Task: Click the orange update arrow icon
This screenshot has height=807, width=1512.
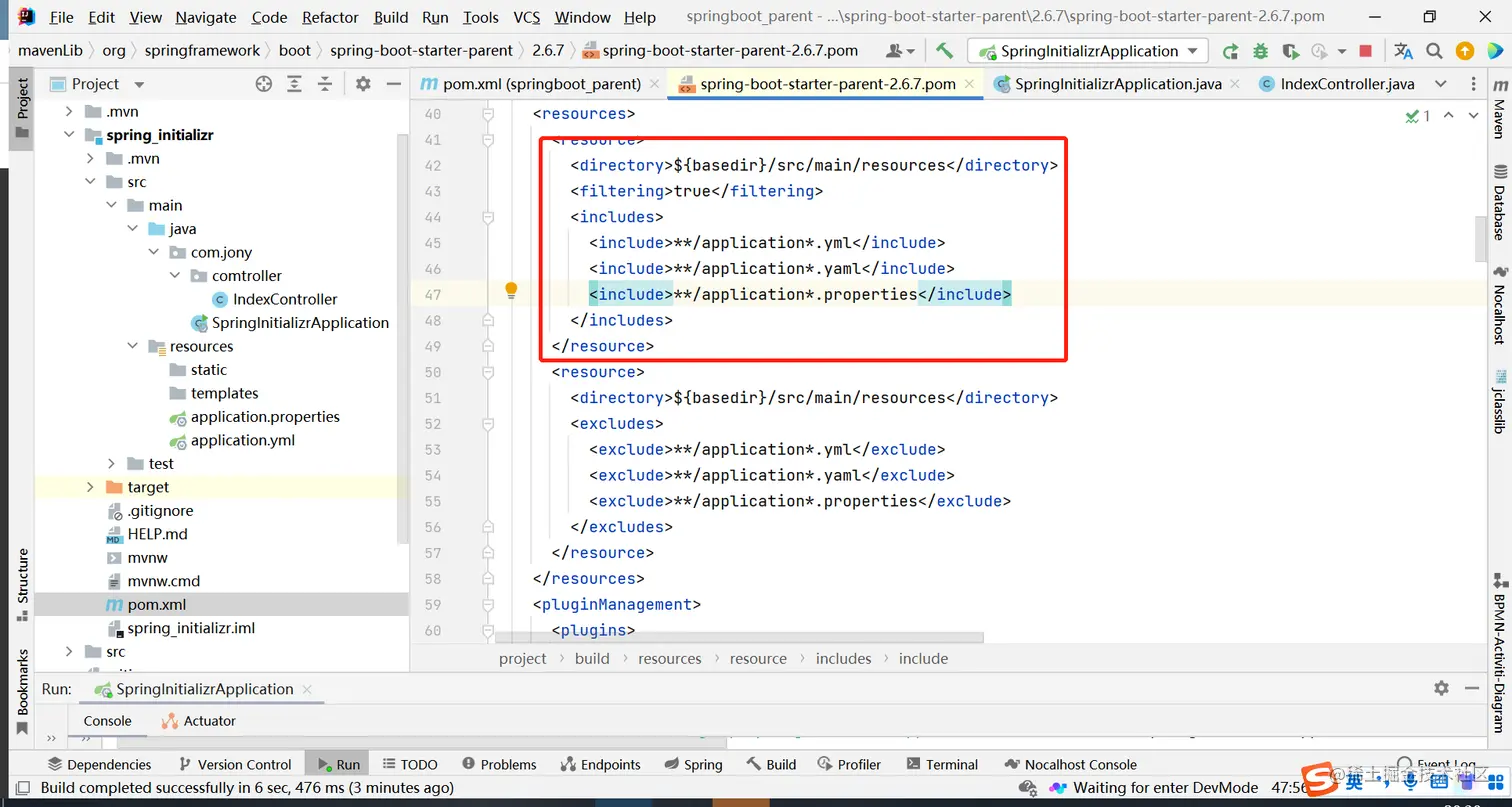Action: [x=1464, y=51]
